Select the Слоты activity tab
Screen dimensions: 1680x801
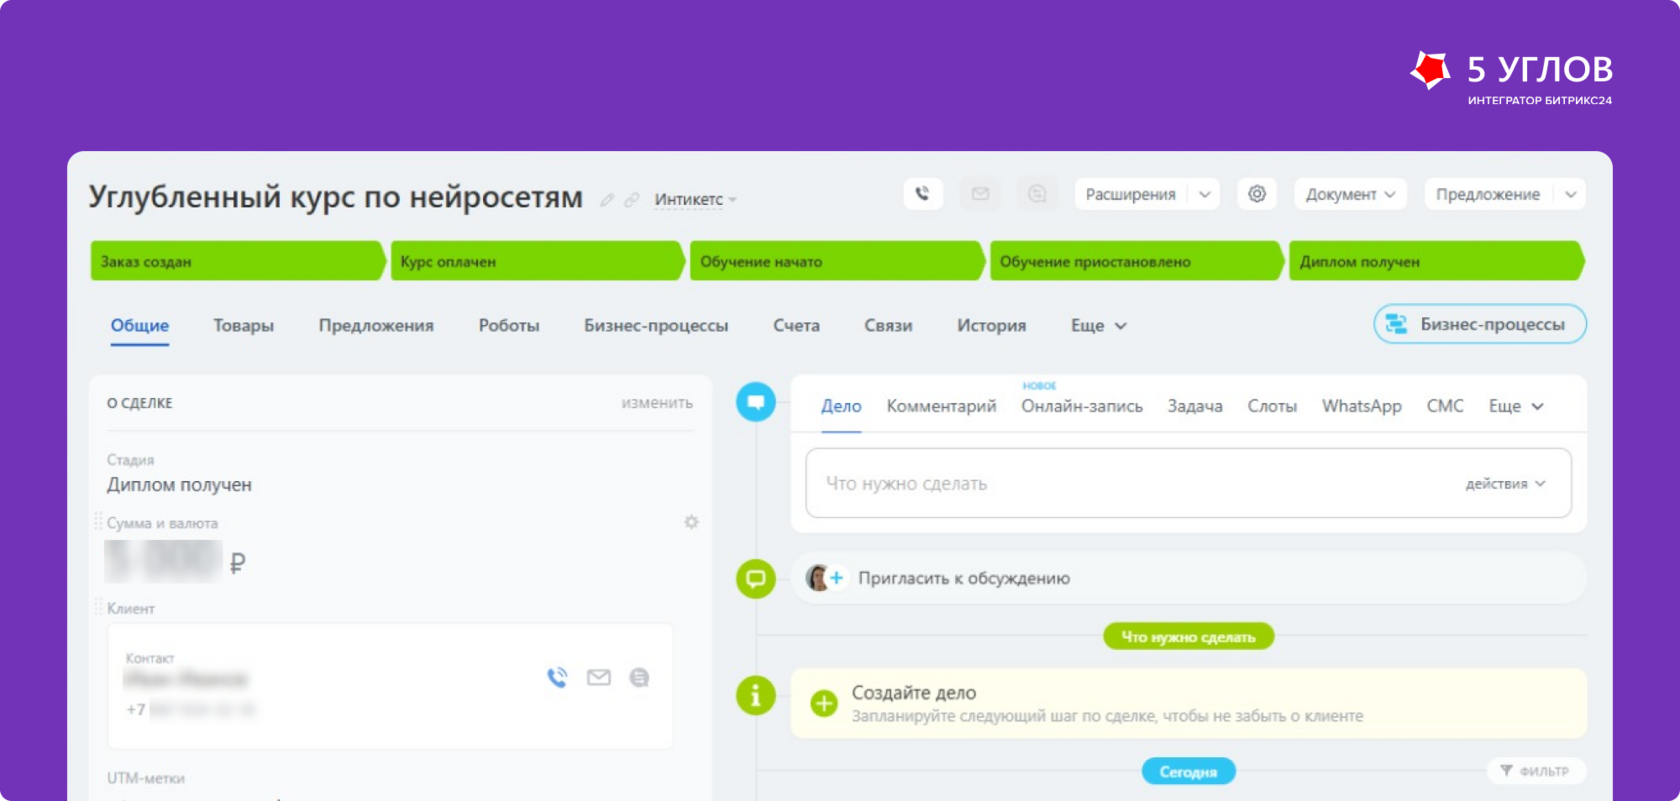coord(1272,406)
